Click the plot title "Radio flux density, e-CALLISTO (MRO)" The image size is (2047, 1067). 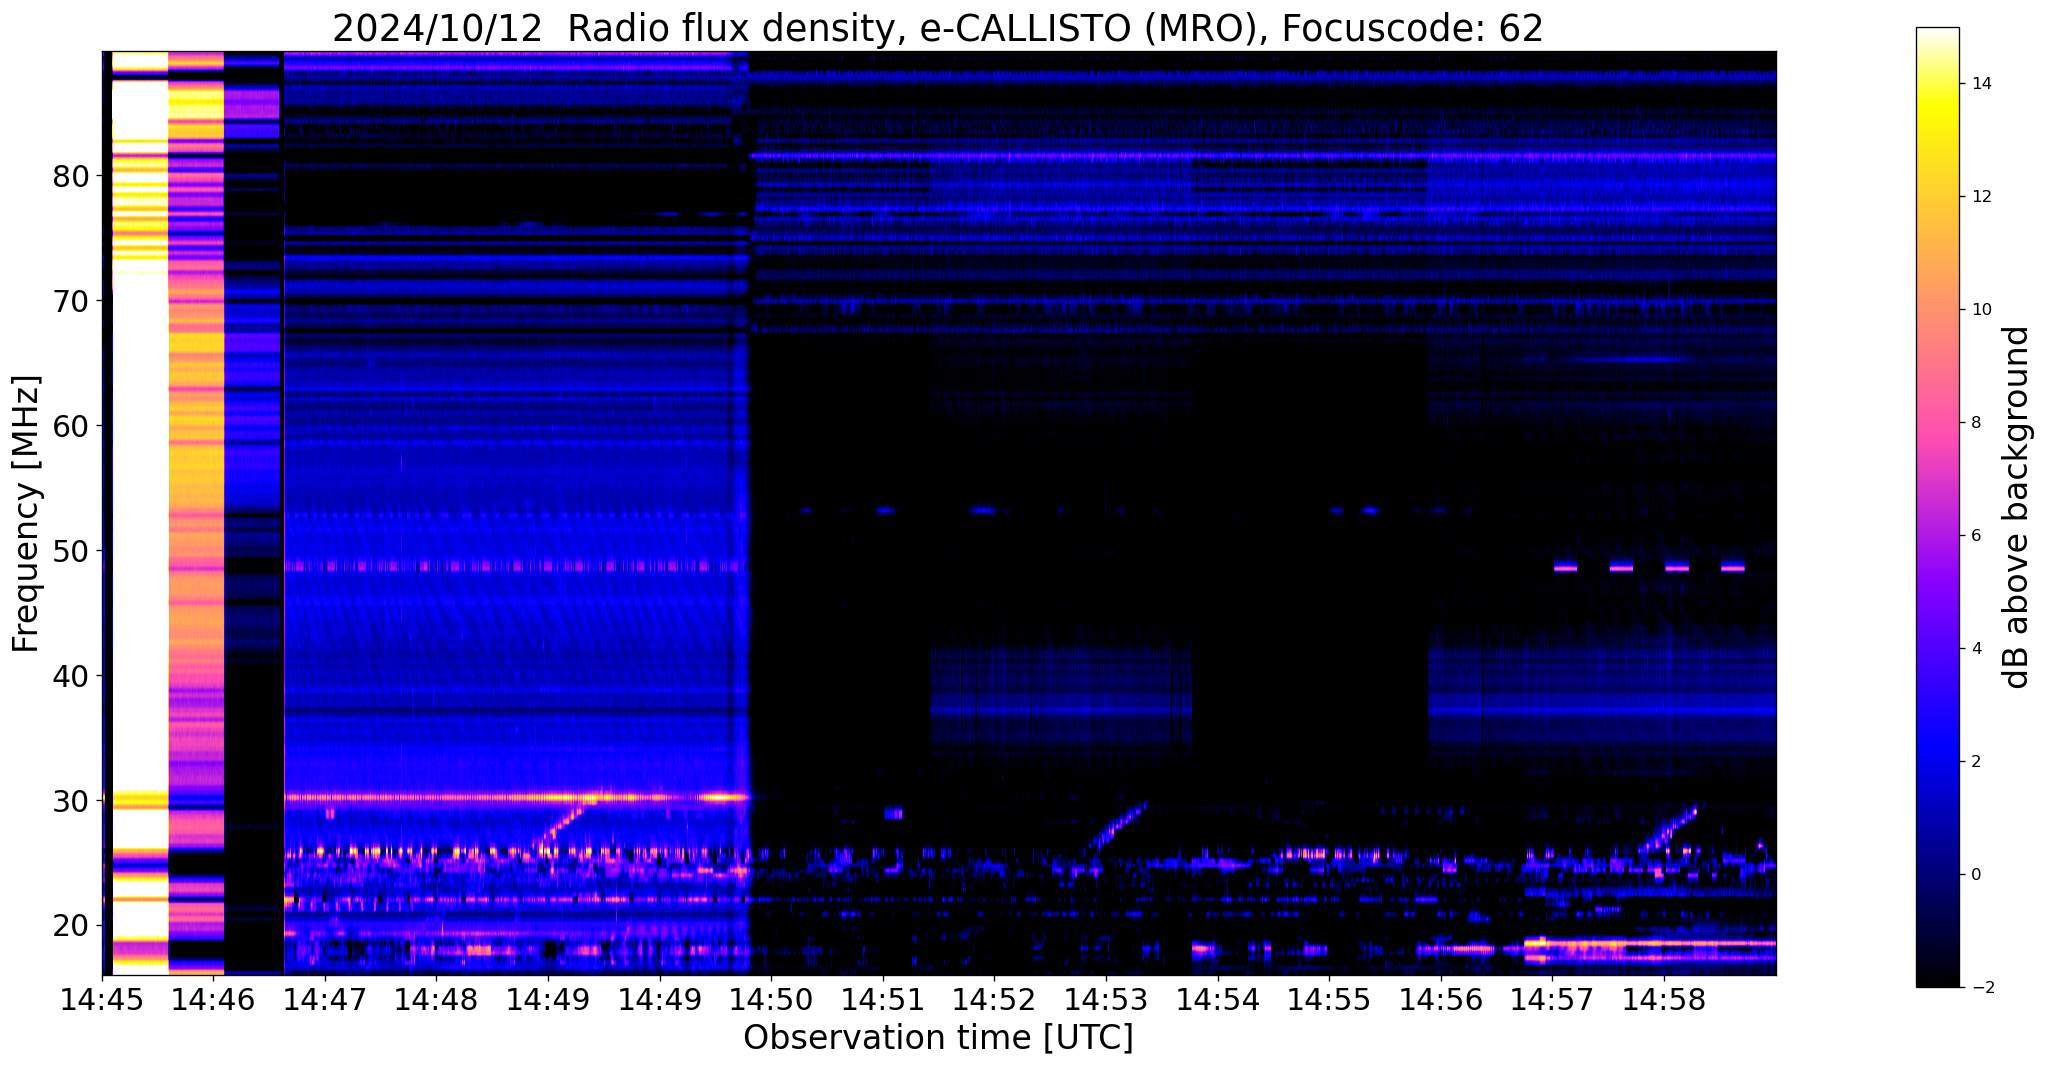coord(917,29)
